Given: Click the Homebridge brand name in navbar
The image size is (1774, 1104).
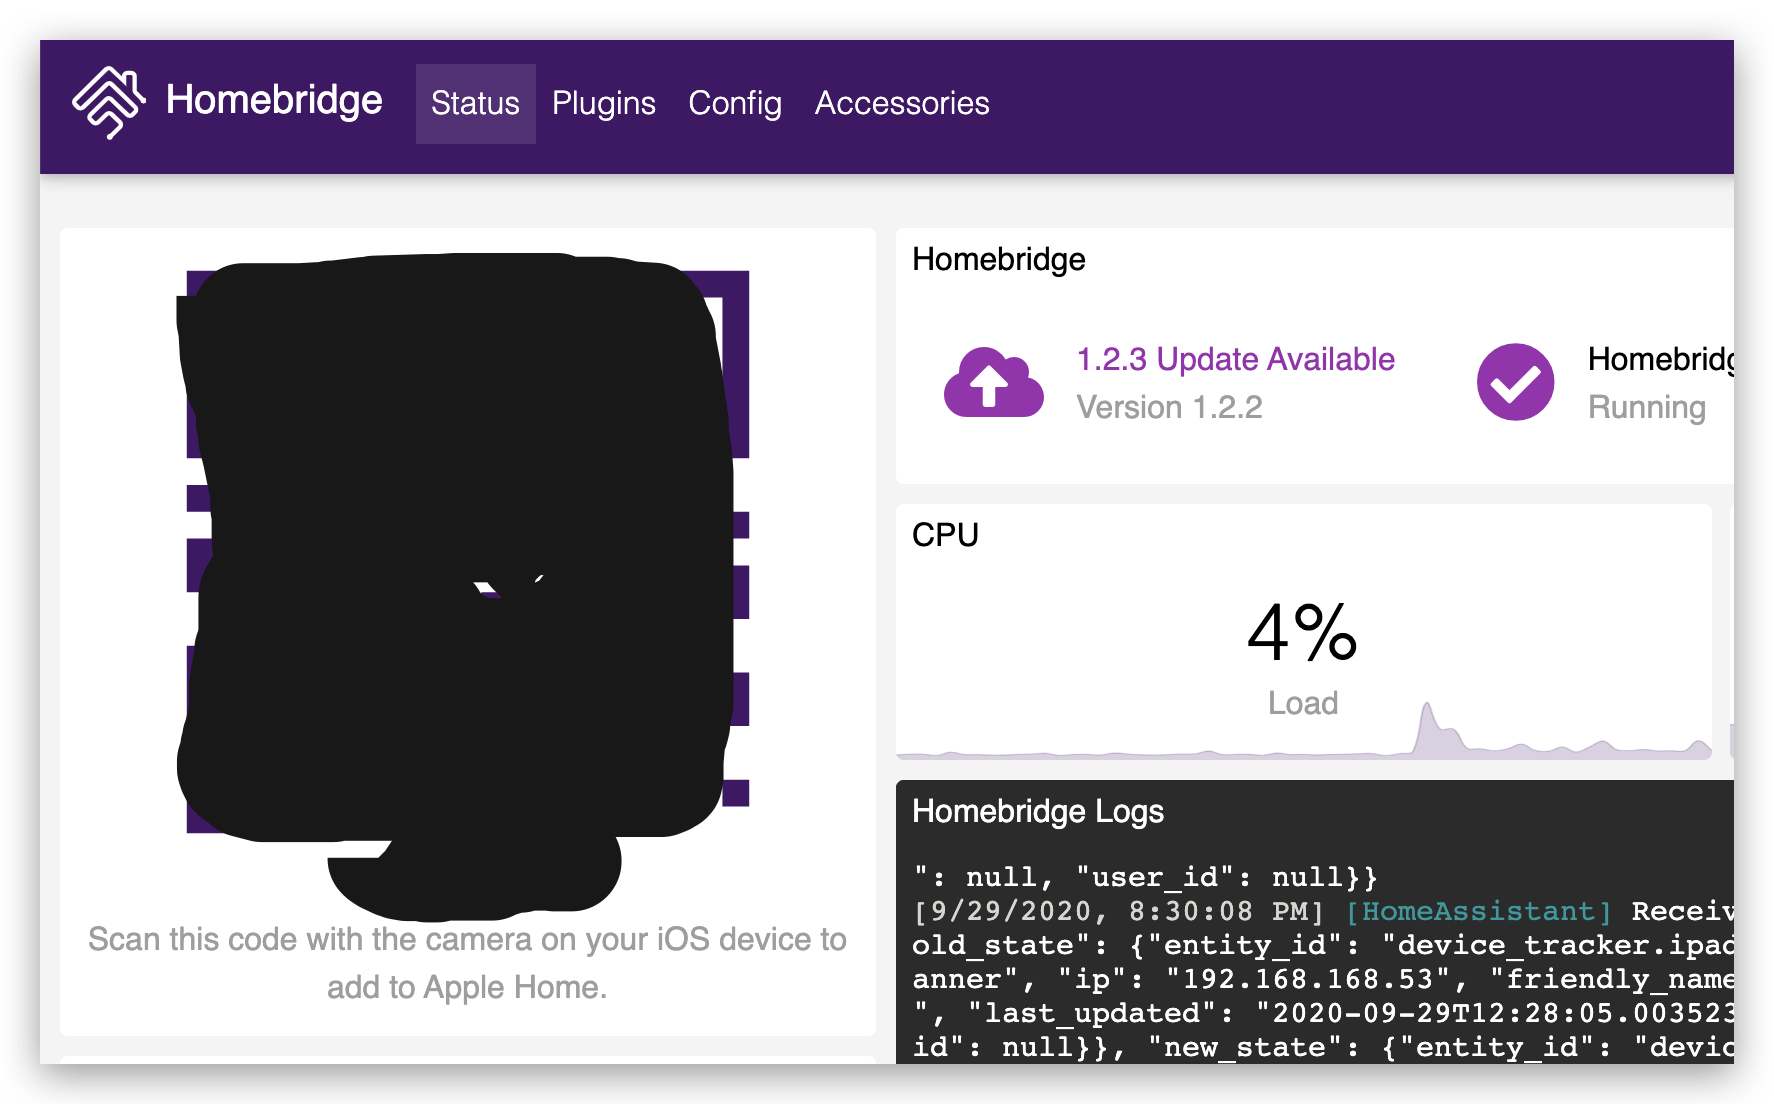Looking at the screenshot, I should coord(274,100).
